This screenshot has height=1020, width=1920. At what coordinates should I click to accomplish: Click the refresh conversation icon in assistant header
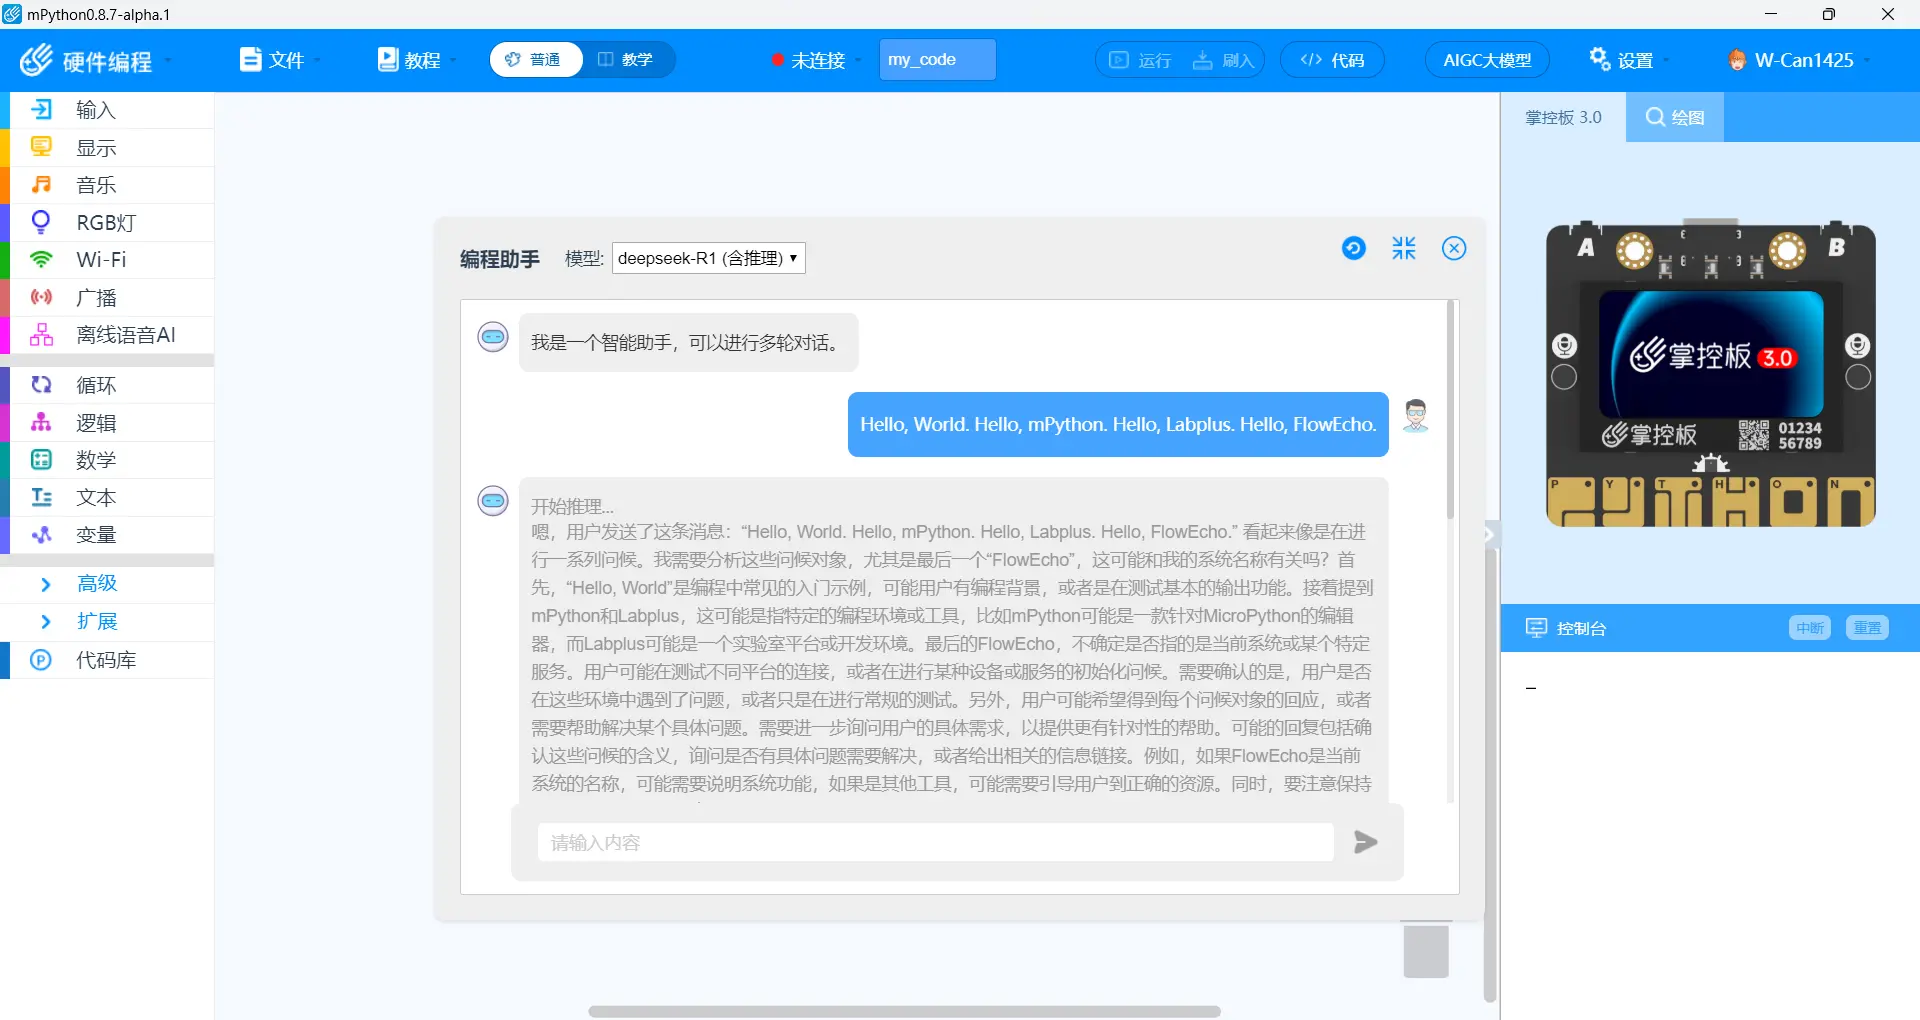tap(1353, 248)
